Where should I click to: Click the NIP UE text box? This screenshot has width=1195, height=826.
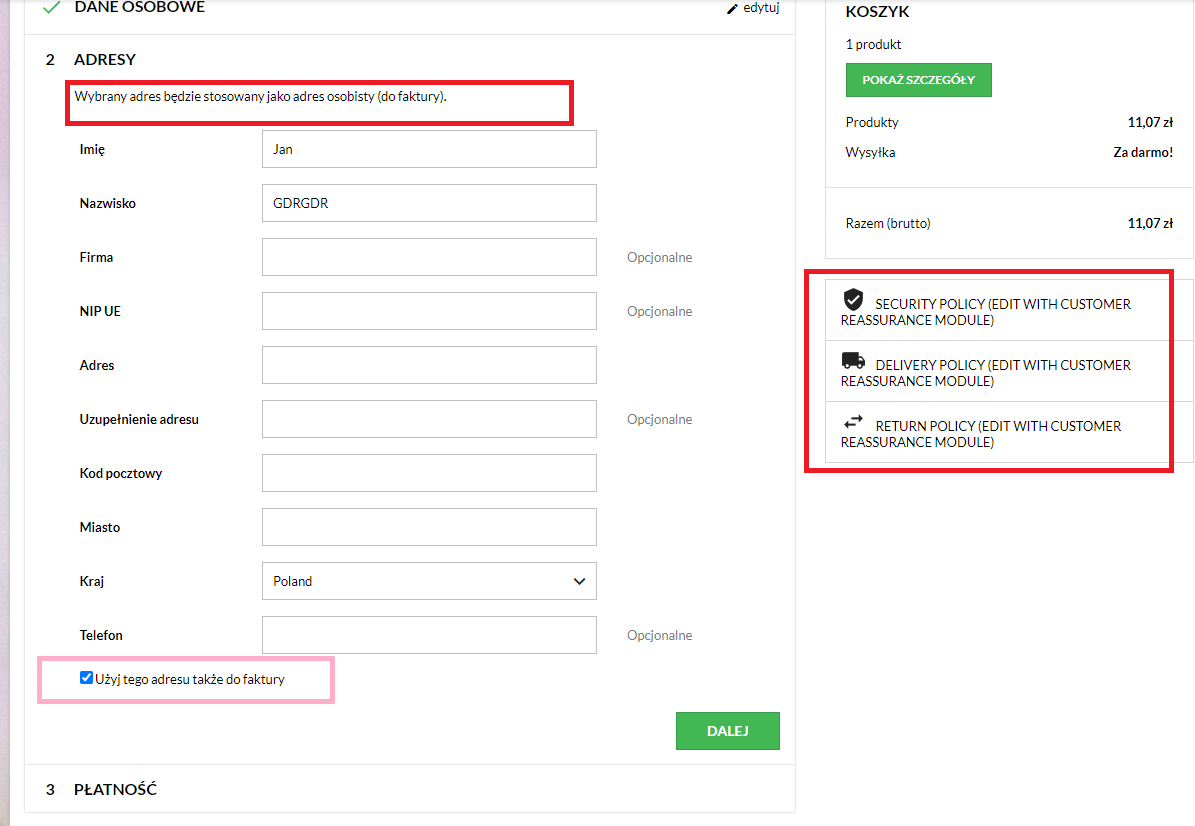click(429, 311)
